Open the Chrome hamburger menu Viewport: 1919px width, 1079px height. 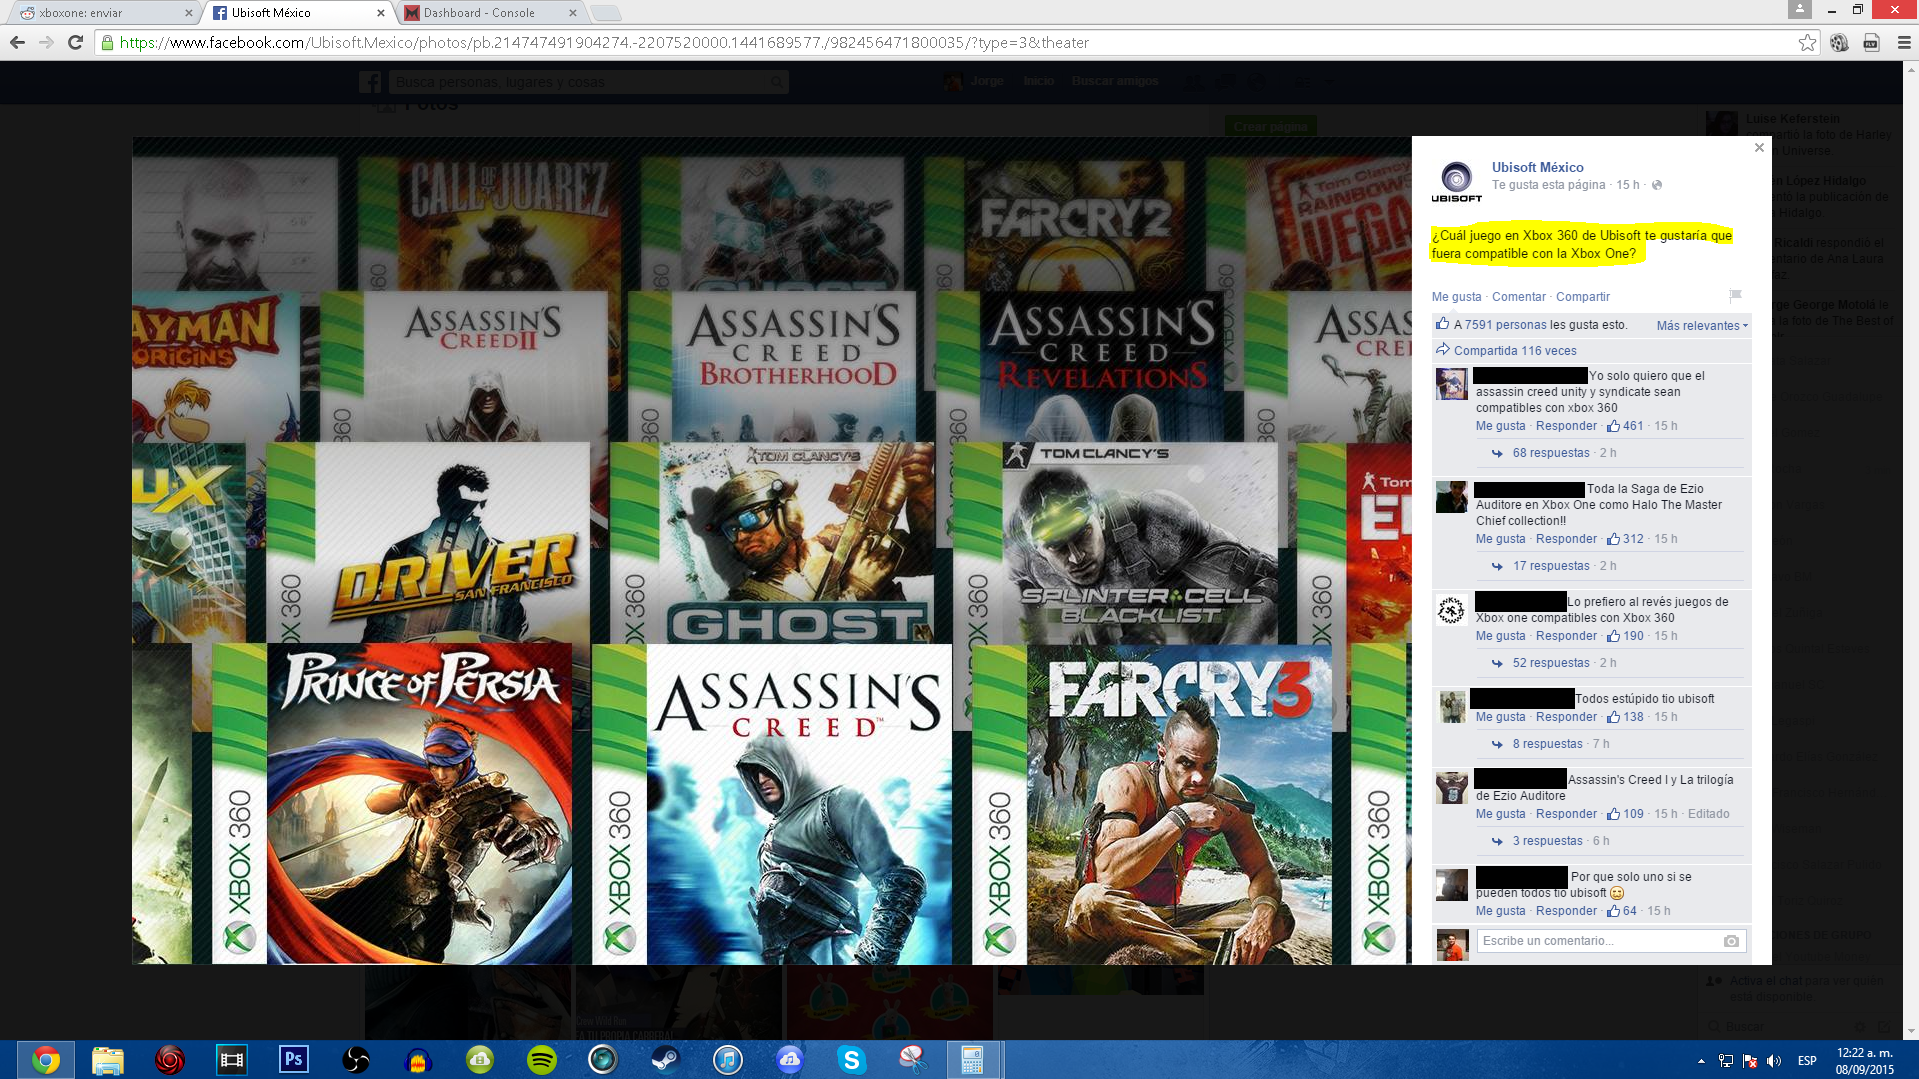click(x=1904, y=42)
